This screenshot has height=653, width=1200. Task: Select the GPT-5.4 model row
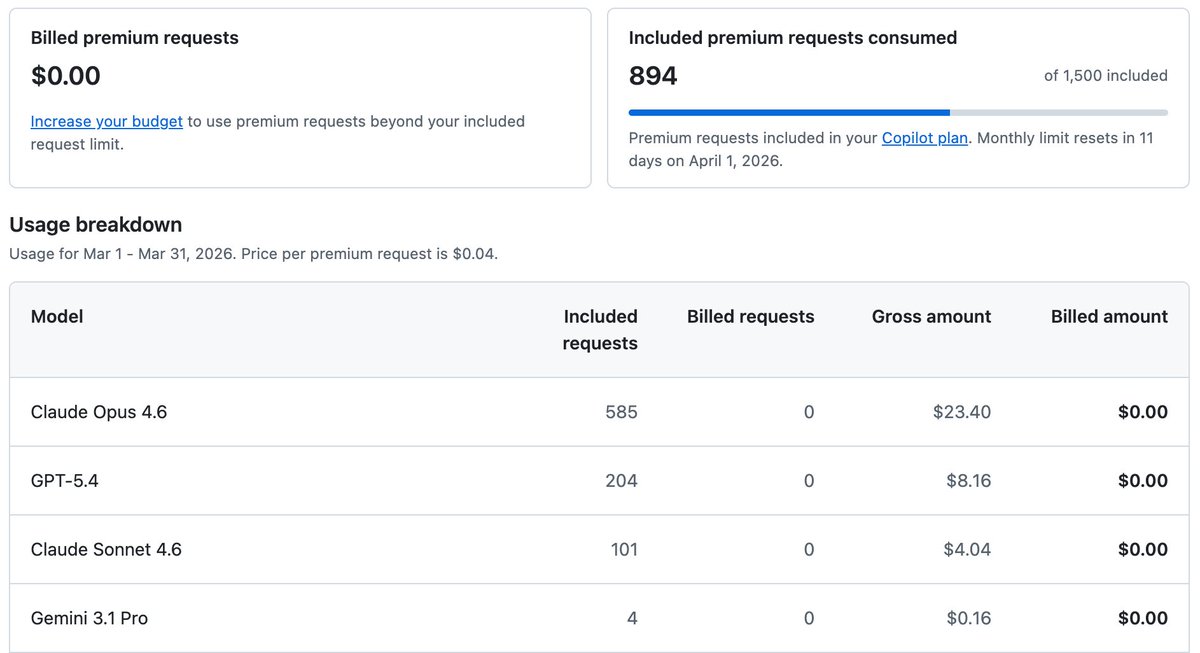click(x=65, y=481)
